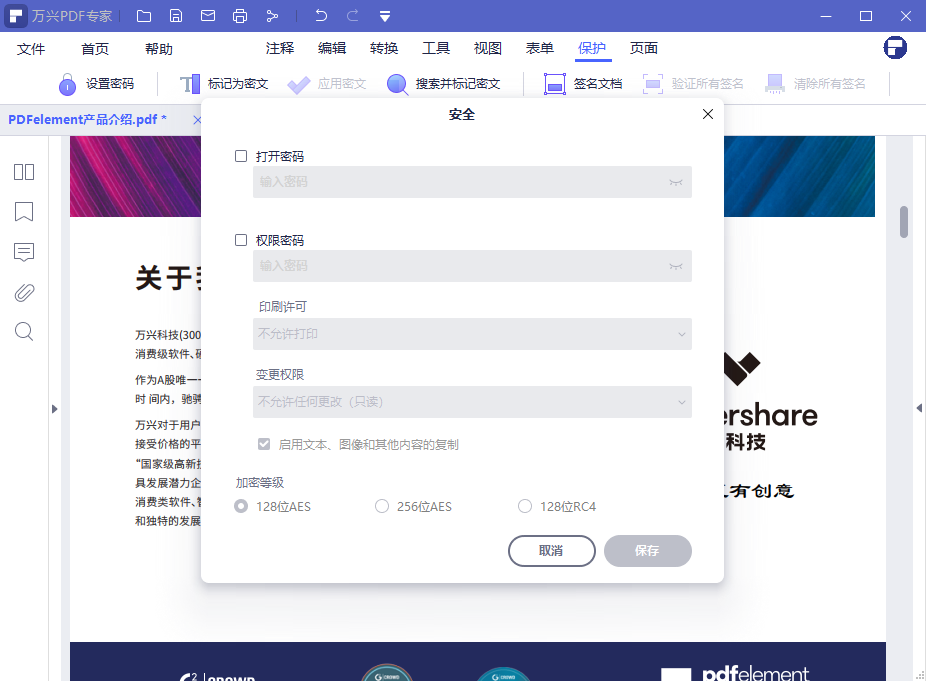Image resolution: width=926 pixels, height=681 pixels.
Task: Enable the 打开密码 checkbox
Action: pos(241,156)
